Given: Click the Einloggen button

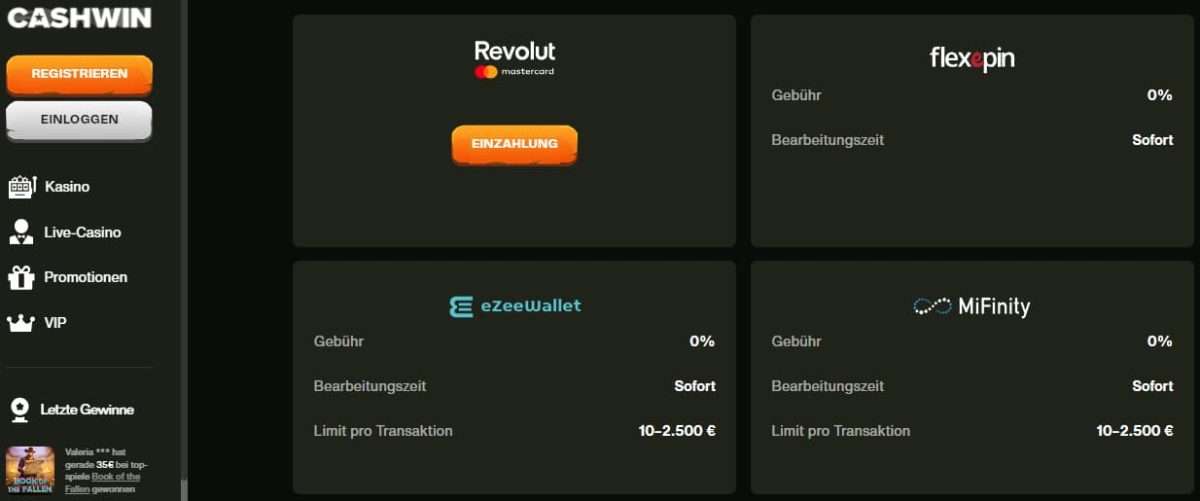Looking at the screenshot, I should click(x=79, y=120).
